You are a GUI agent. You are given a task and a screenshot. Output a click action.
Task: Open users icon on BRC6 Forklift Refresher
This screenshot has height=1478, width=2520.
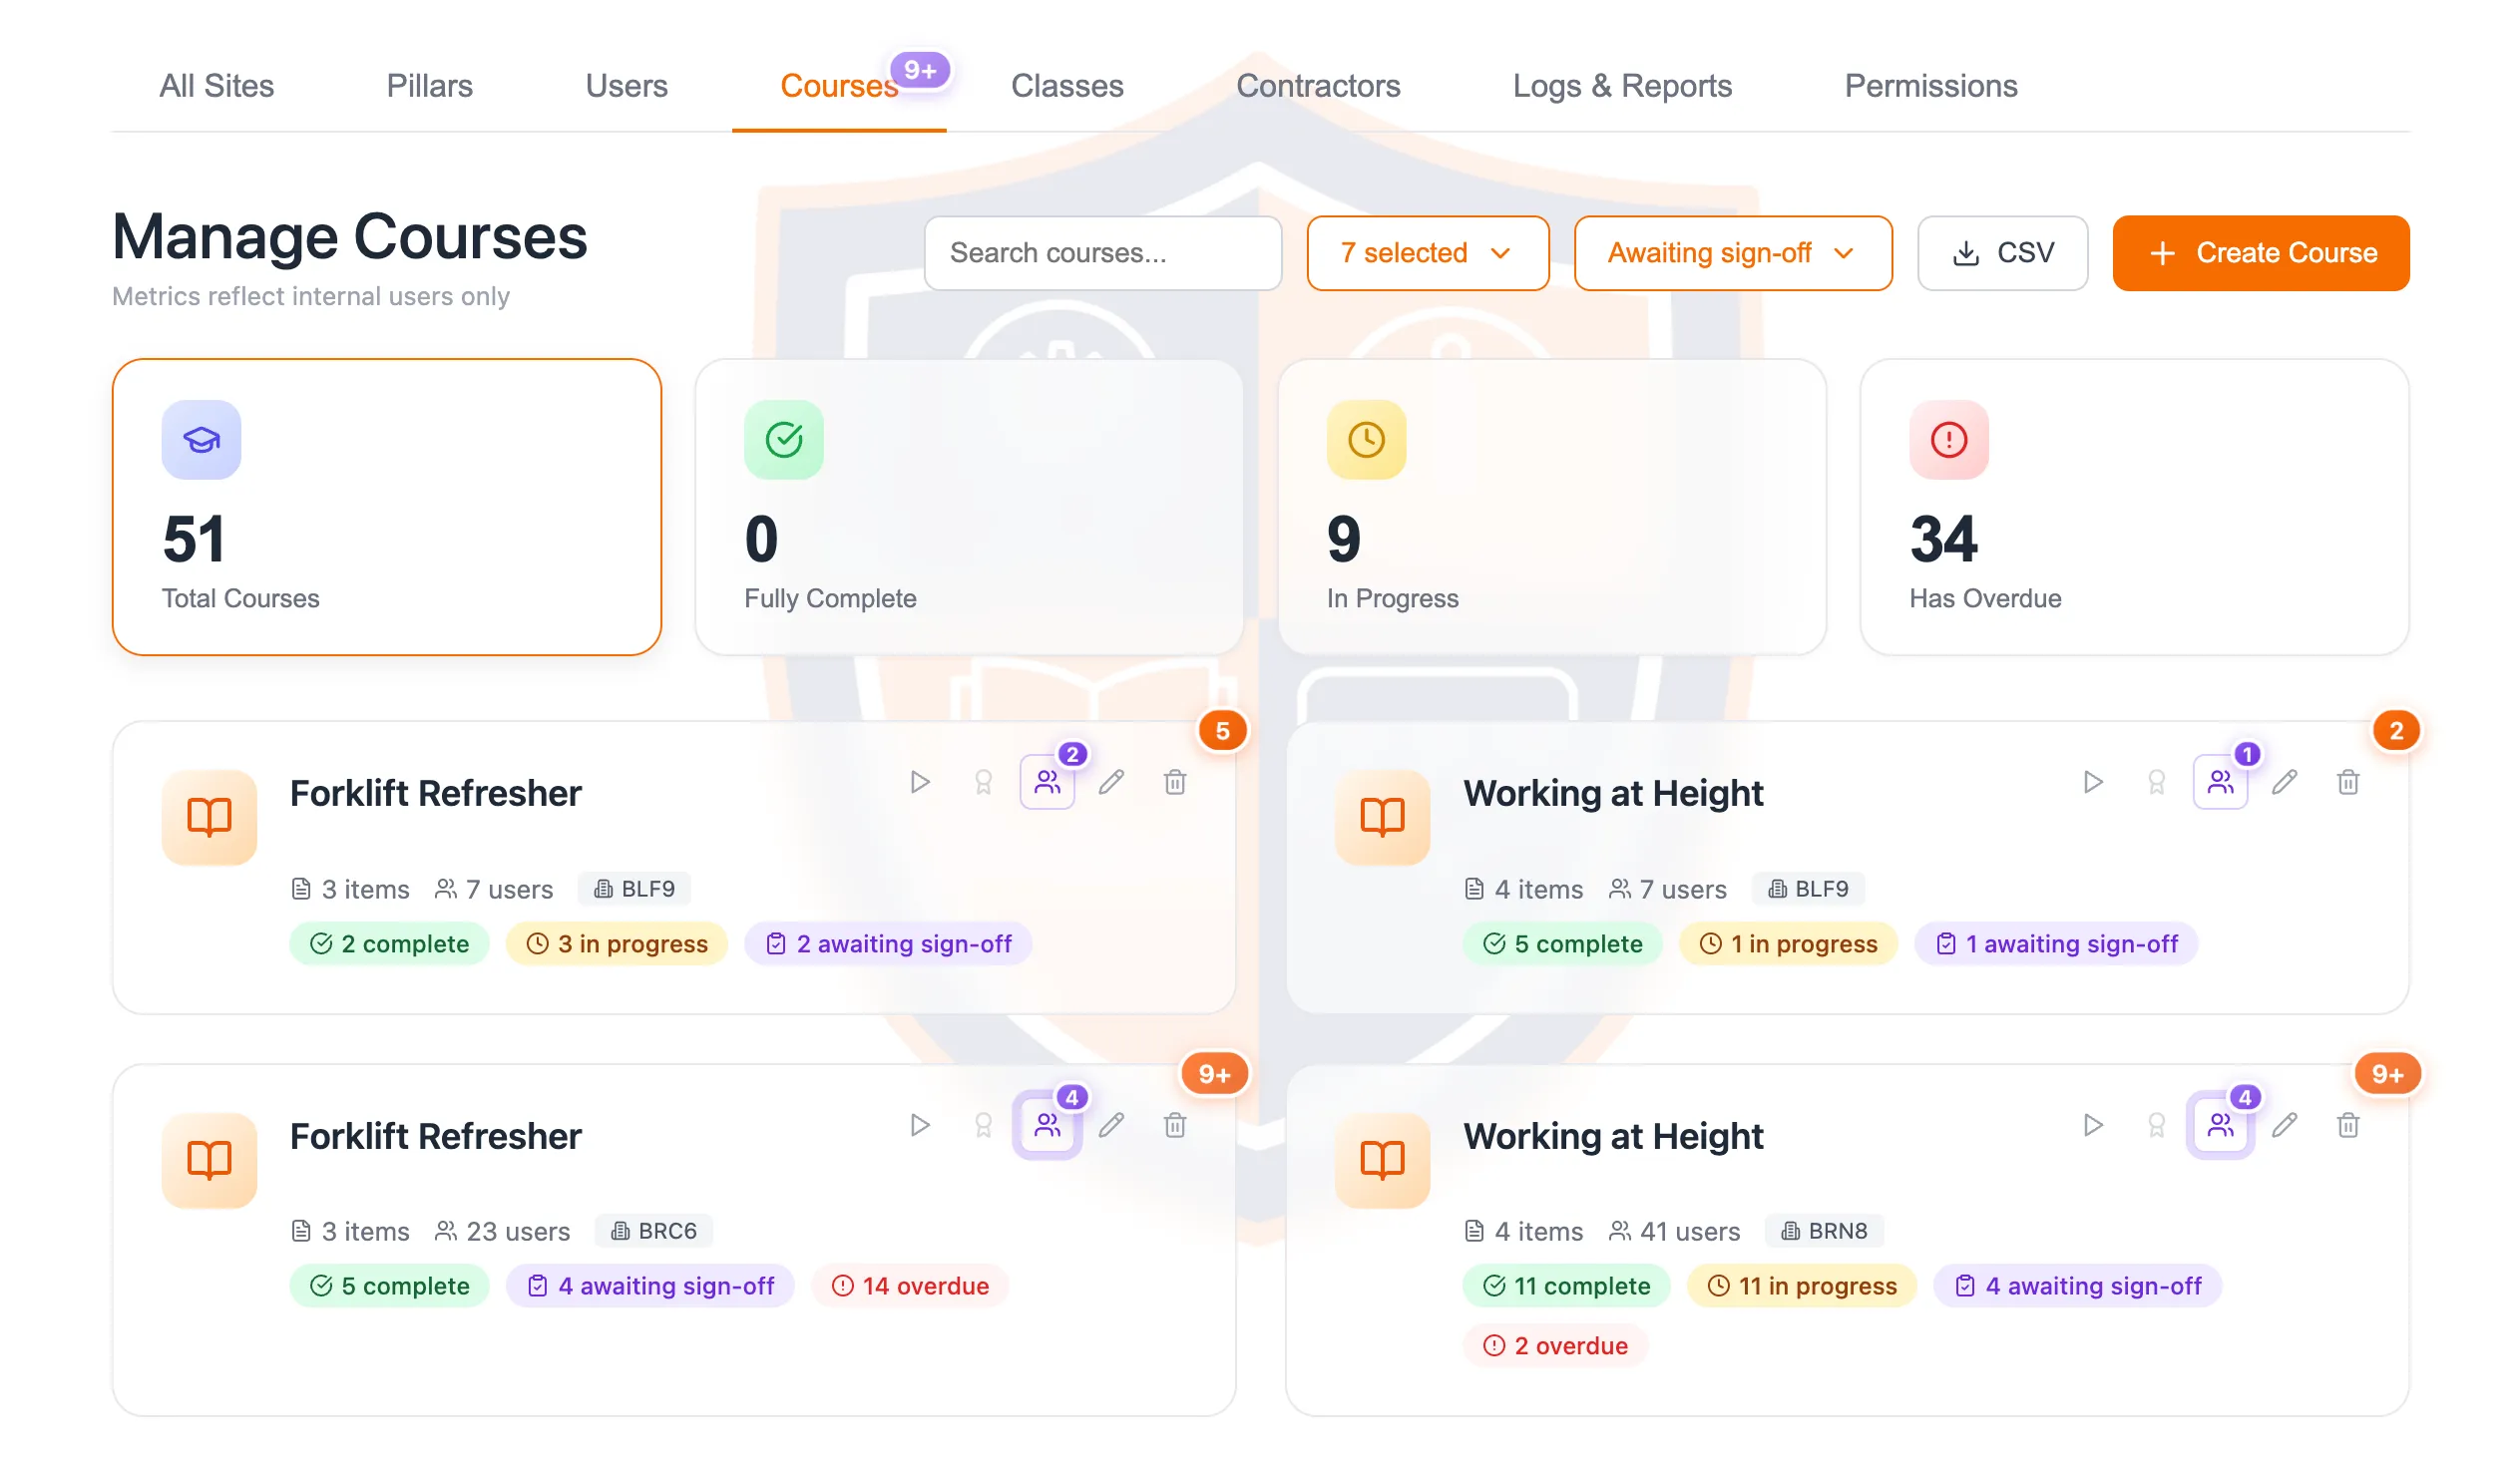click(1047, 1126)
